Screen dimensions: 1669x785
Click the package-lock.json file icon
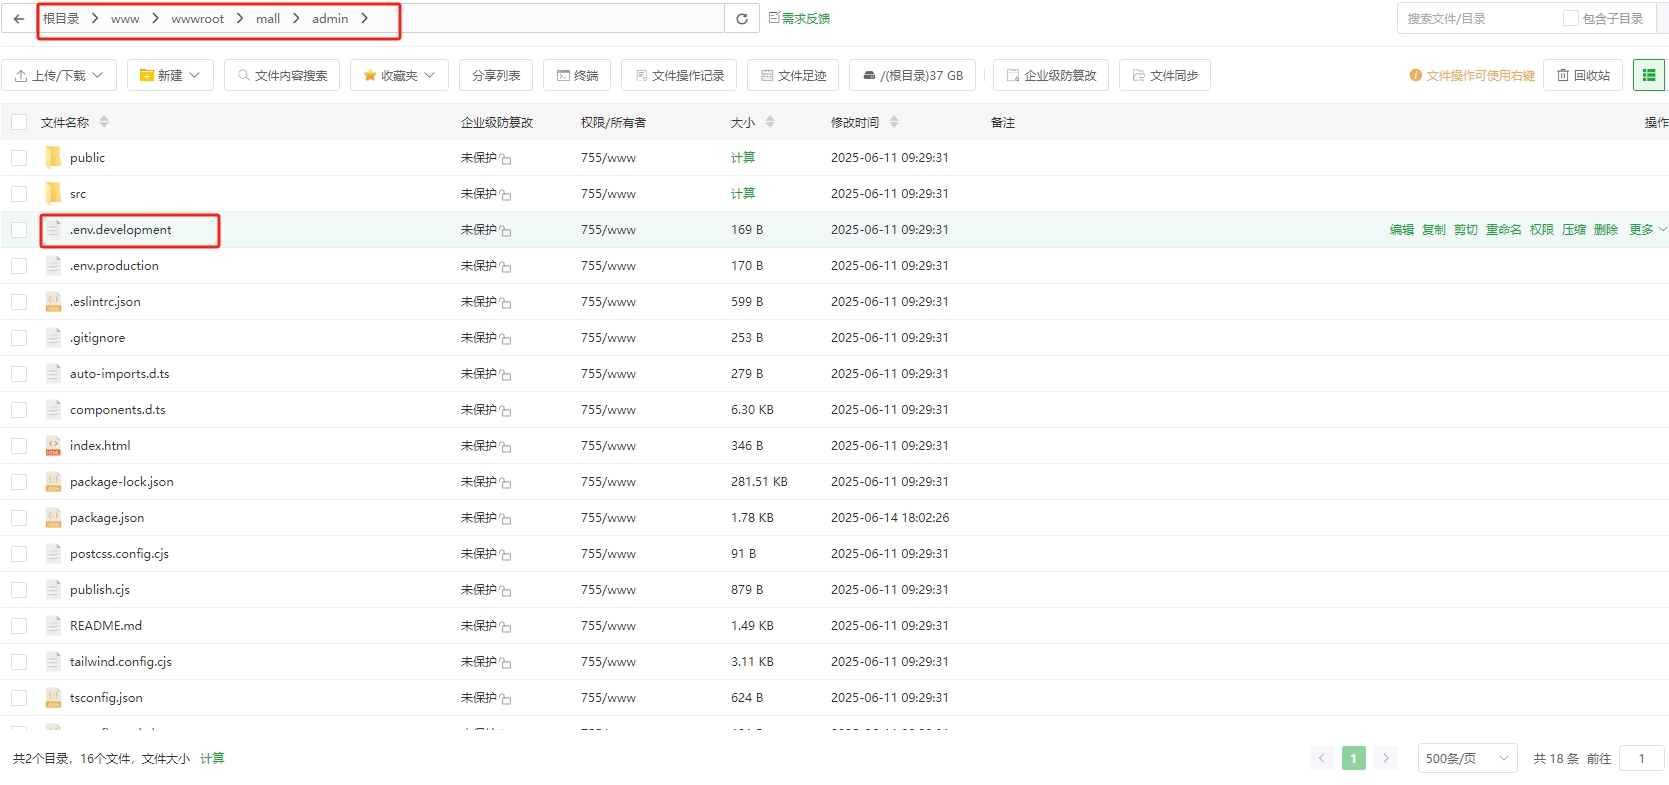(x=53, y=481)
